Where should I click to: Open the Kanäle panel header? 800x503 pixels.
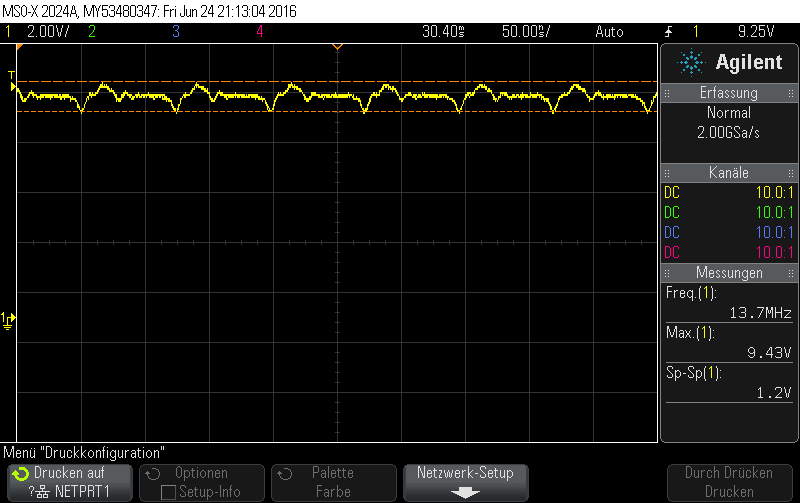click(x=729, y=173)
